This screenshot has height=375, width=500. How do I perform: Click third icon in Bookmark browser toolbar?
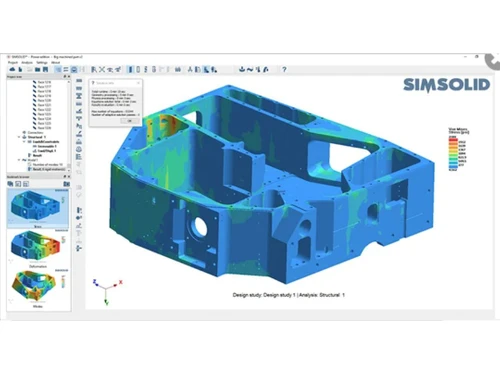point(26,184)
